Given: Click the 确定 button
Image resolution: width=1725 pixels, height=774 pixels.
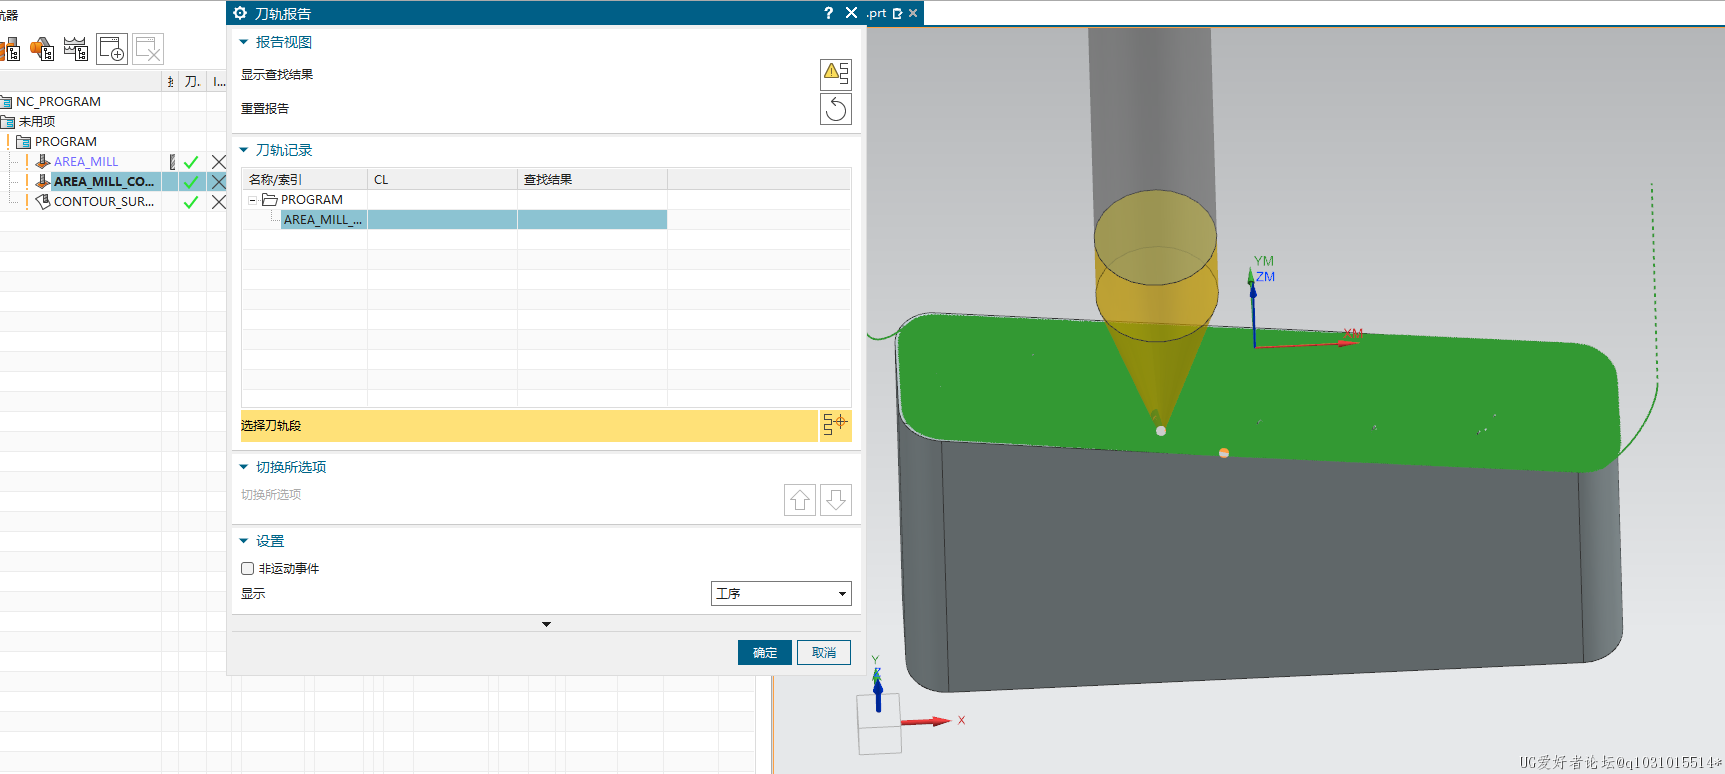Looking at the screenshot, I should coord(765,652).
